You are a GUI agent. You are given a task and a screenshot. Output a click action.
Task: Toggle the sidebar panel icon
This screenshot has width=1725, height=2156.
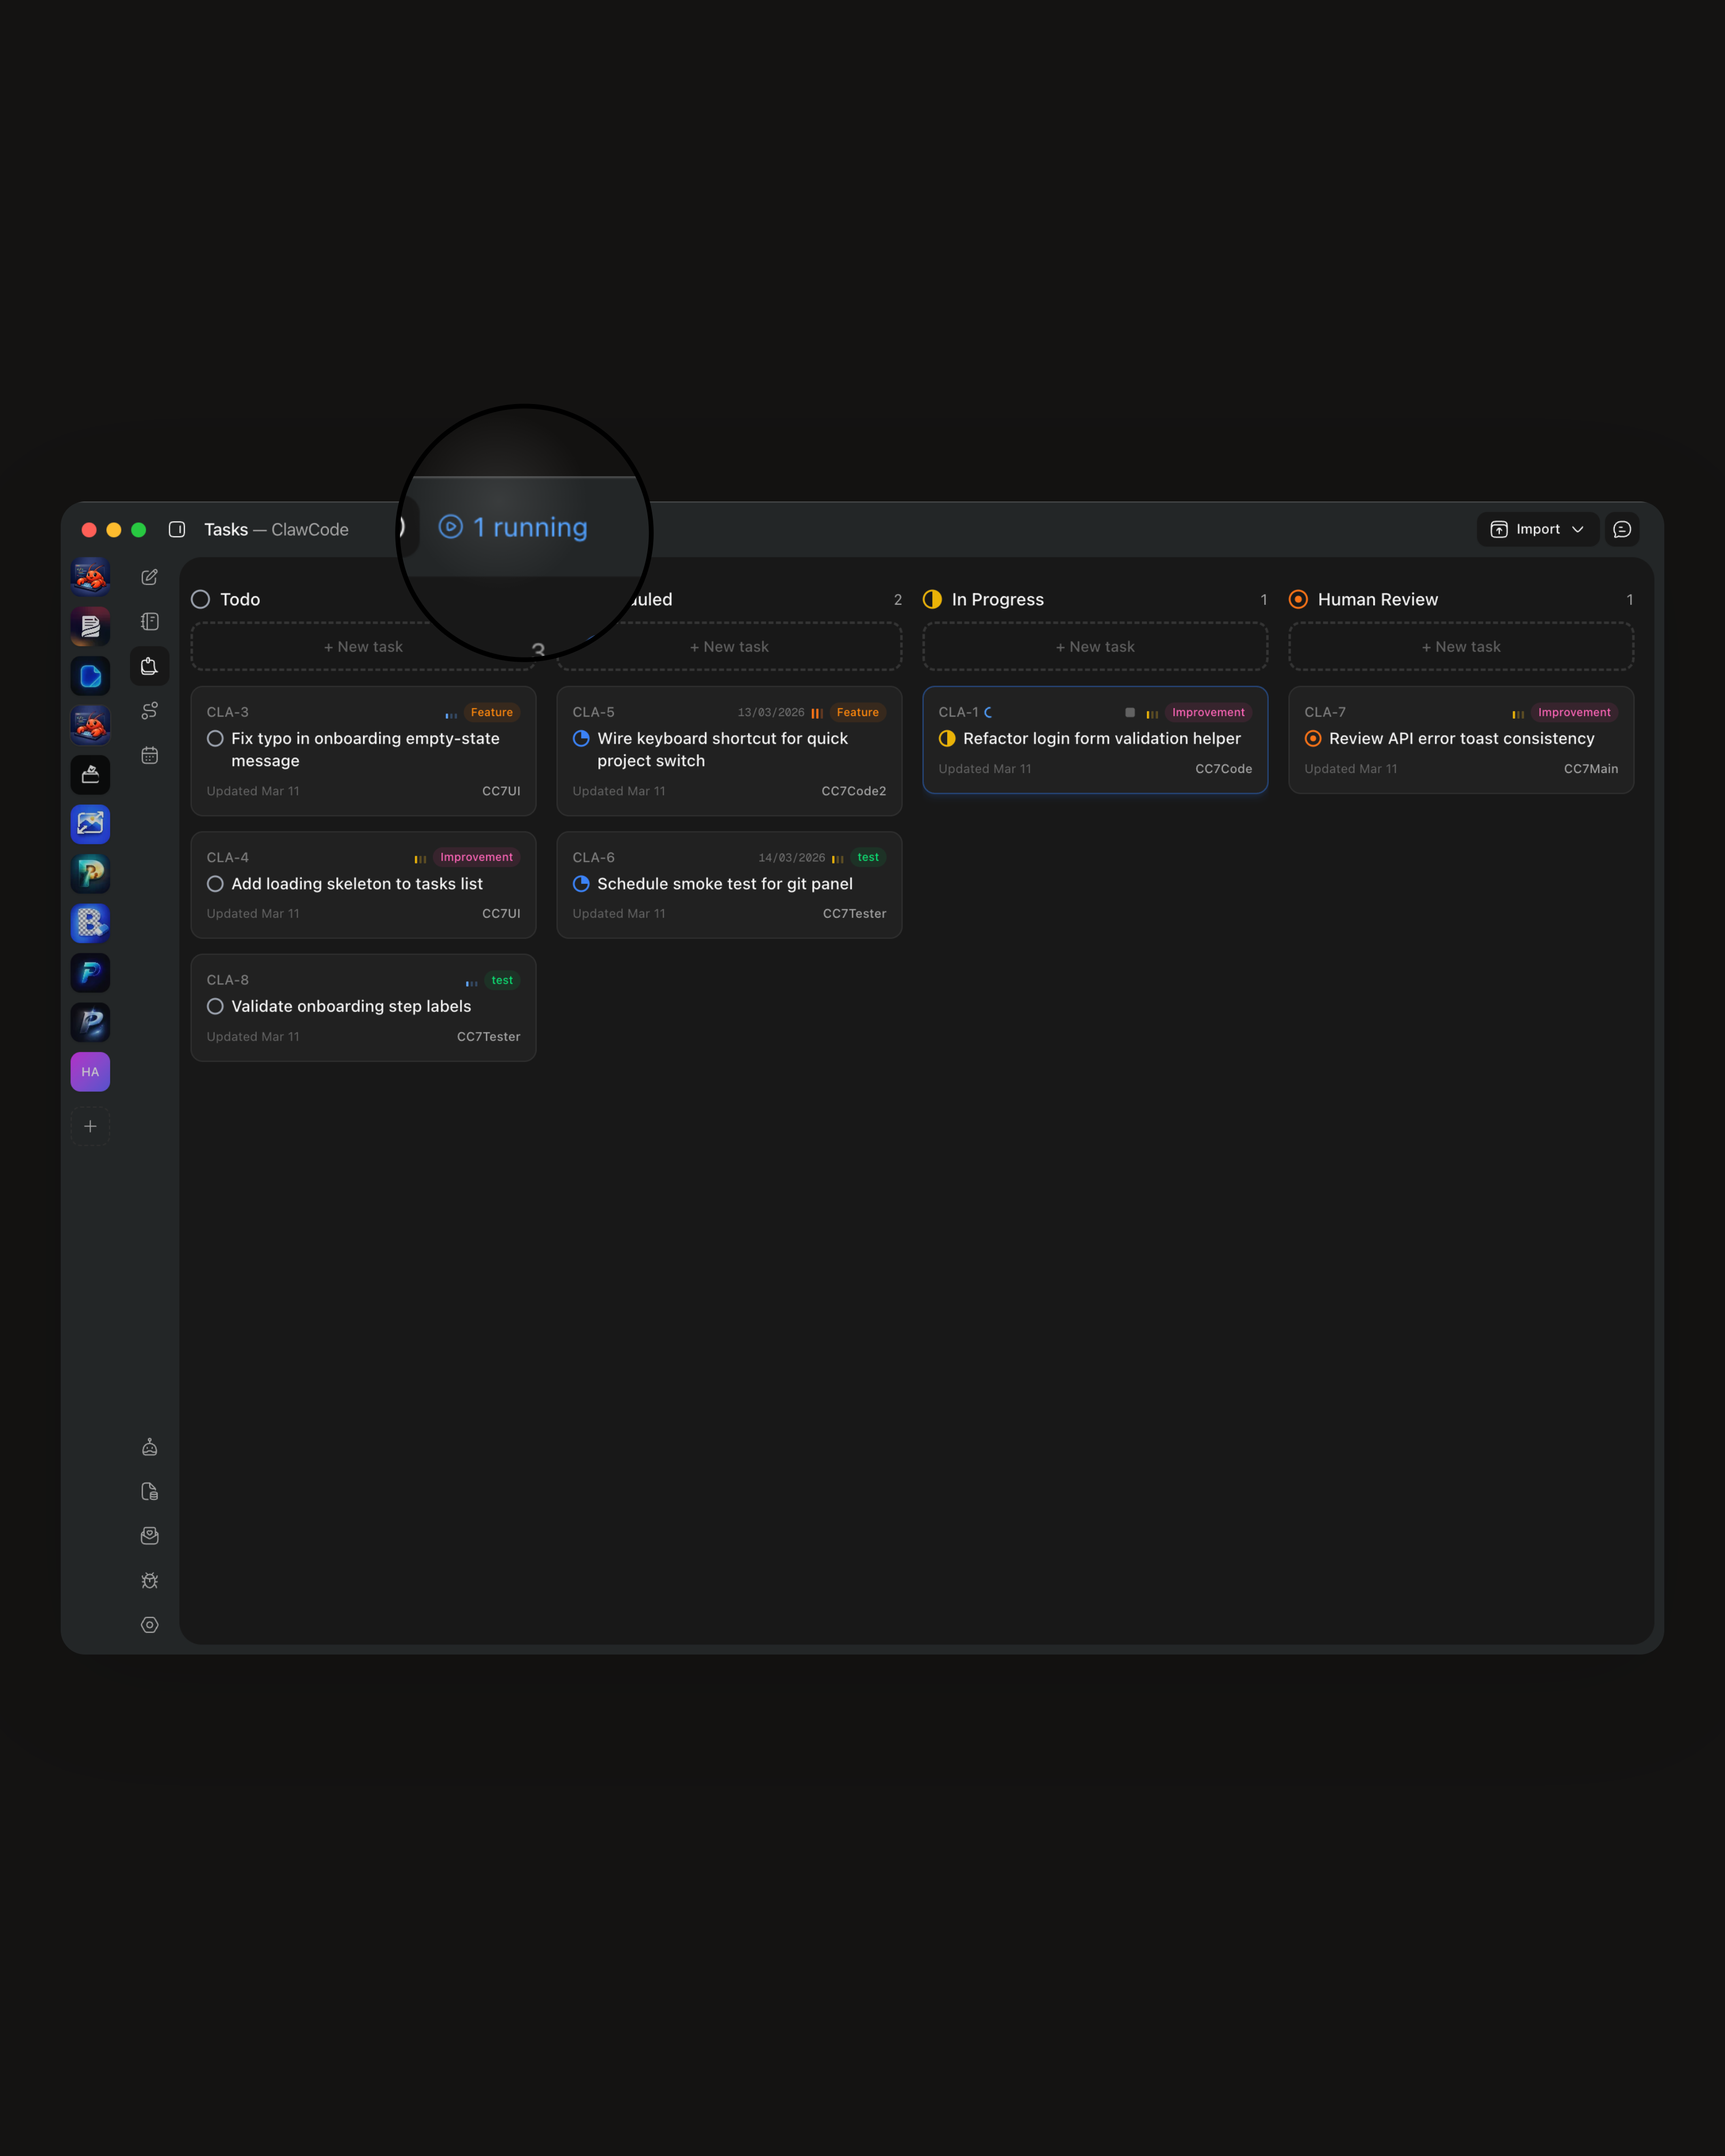[x=177, y=529]
